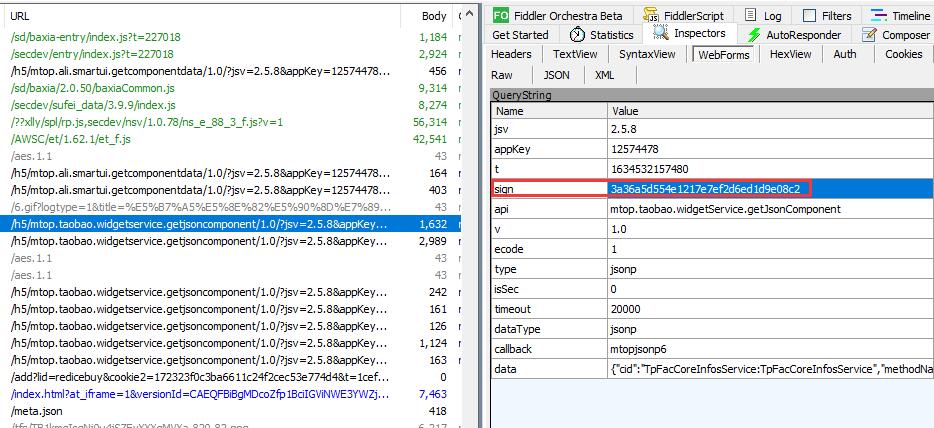Click the AutoResponder lightning icon
Image resolution: width=934 pixels, height=428 pixels.
(755, 35)
